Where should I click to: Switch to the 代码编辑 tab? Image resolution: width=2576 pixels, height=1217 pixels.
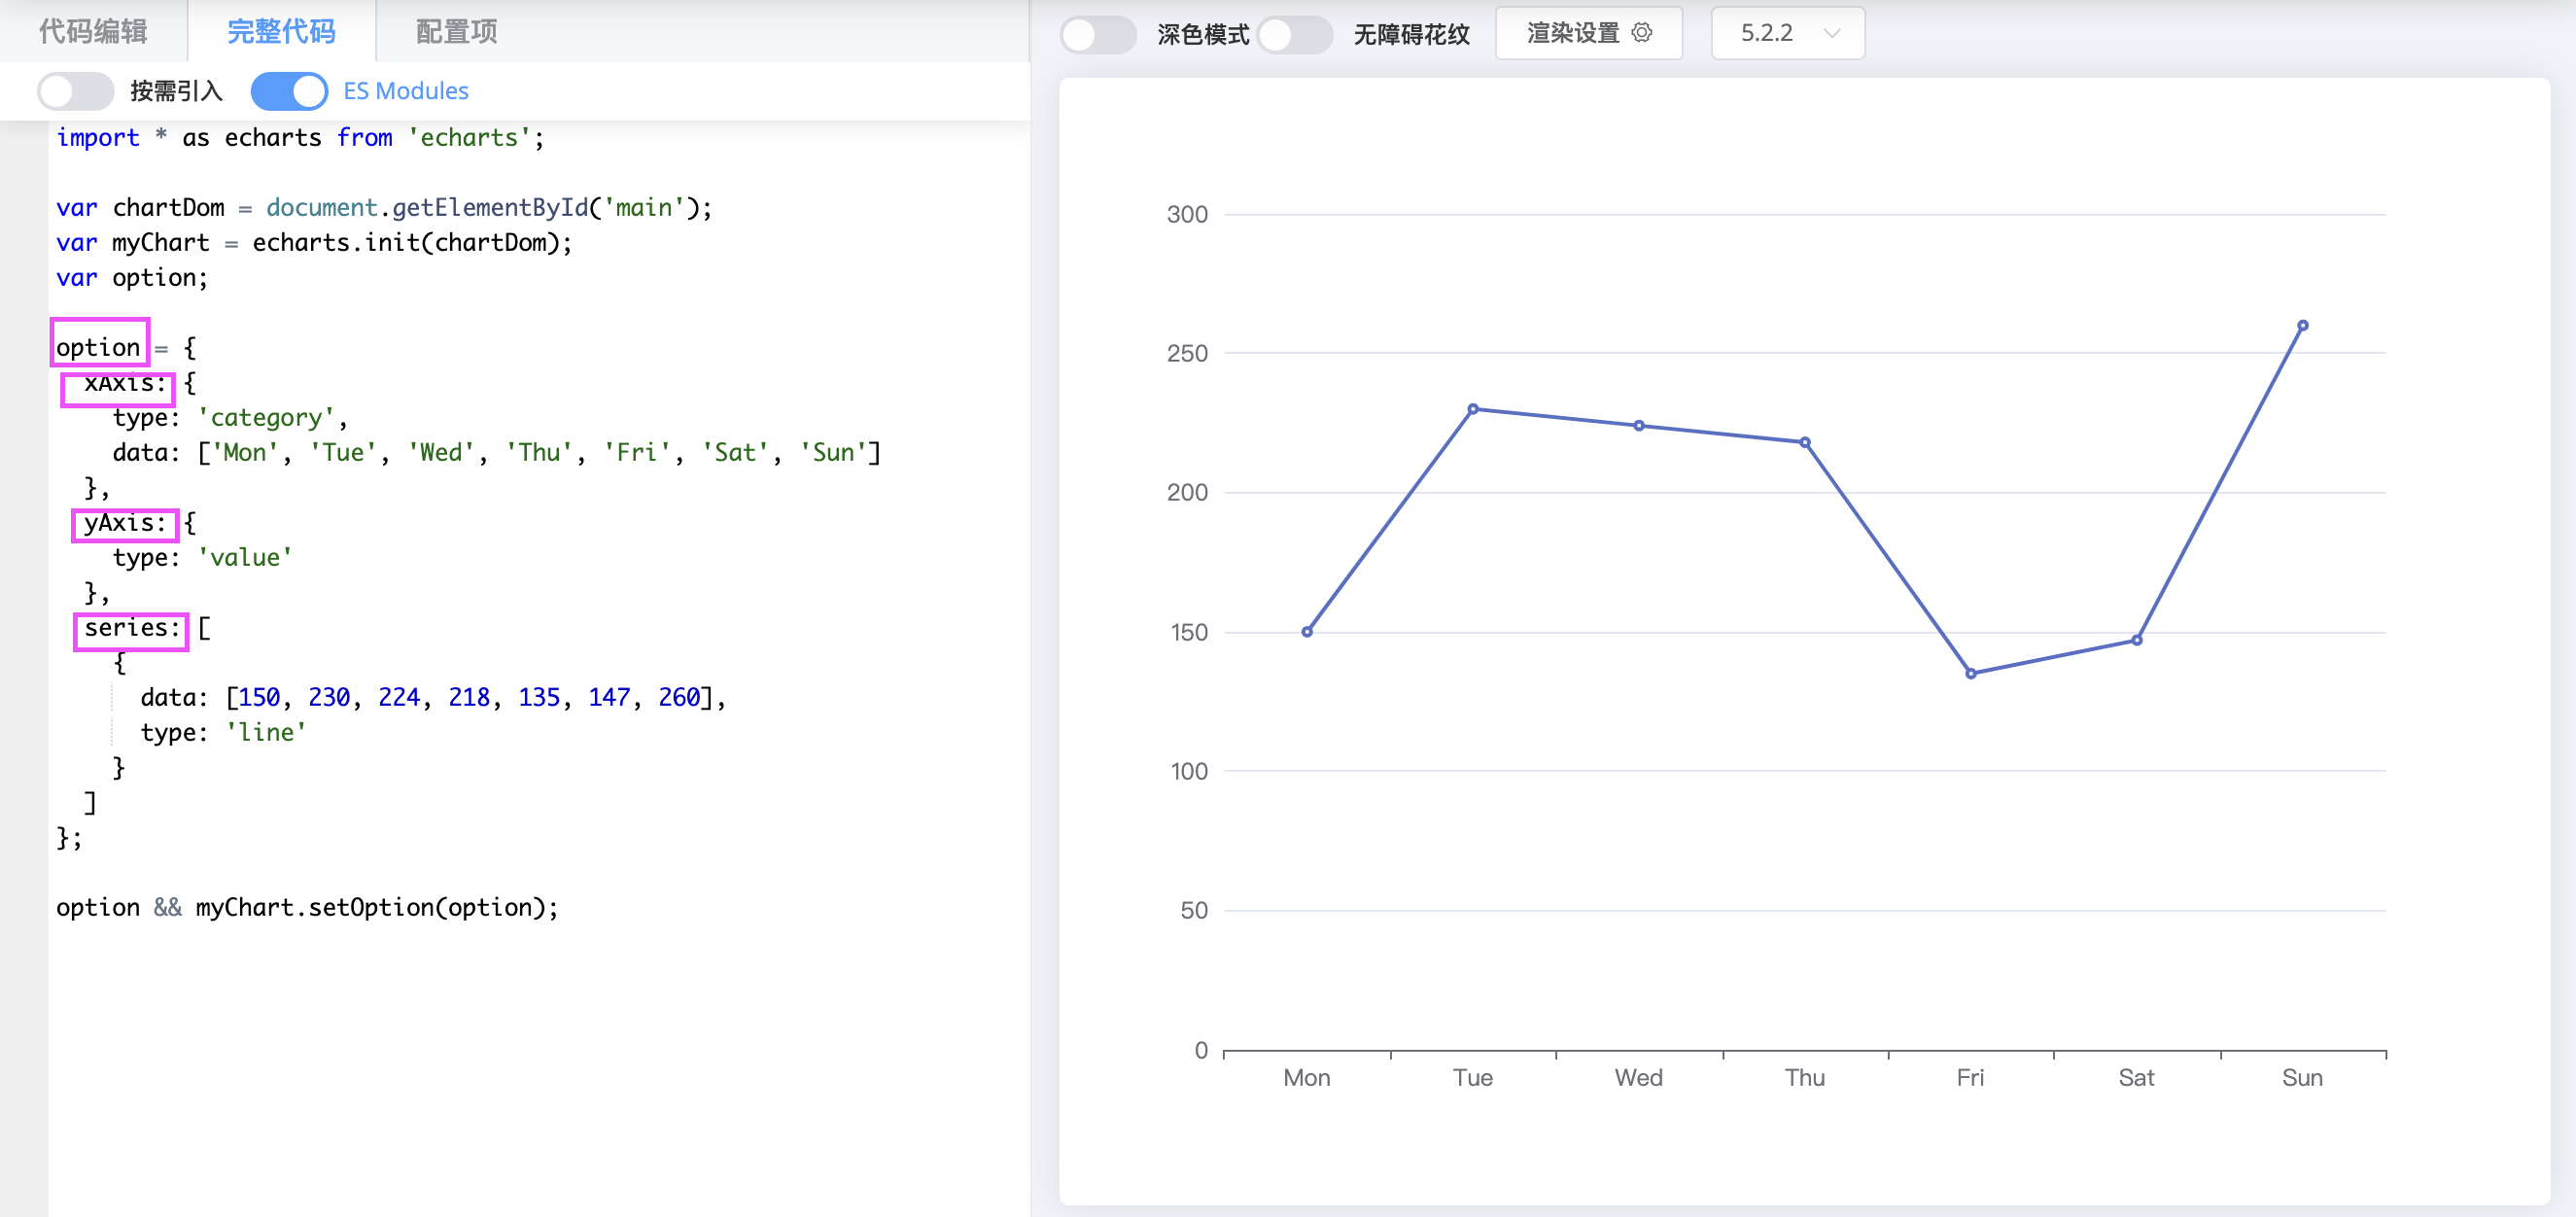[93, 31]
